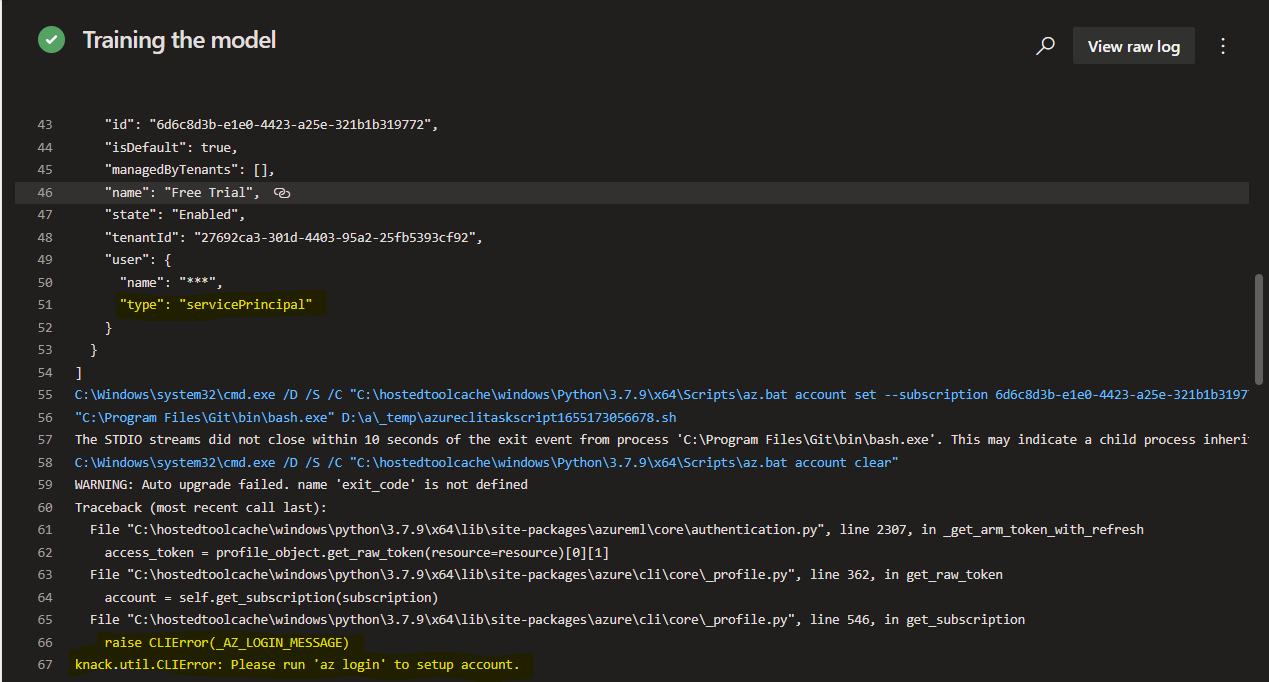Select line number 43 to link it
The height and width of the screenshot is (682, 1269).
(45, 124)
